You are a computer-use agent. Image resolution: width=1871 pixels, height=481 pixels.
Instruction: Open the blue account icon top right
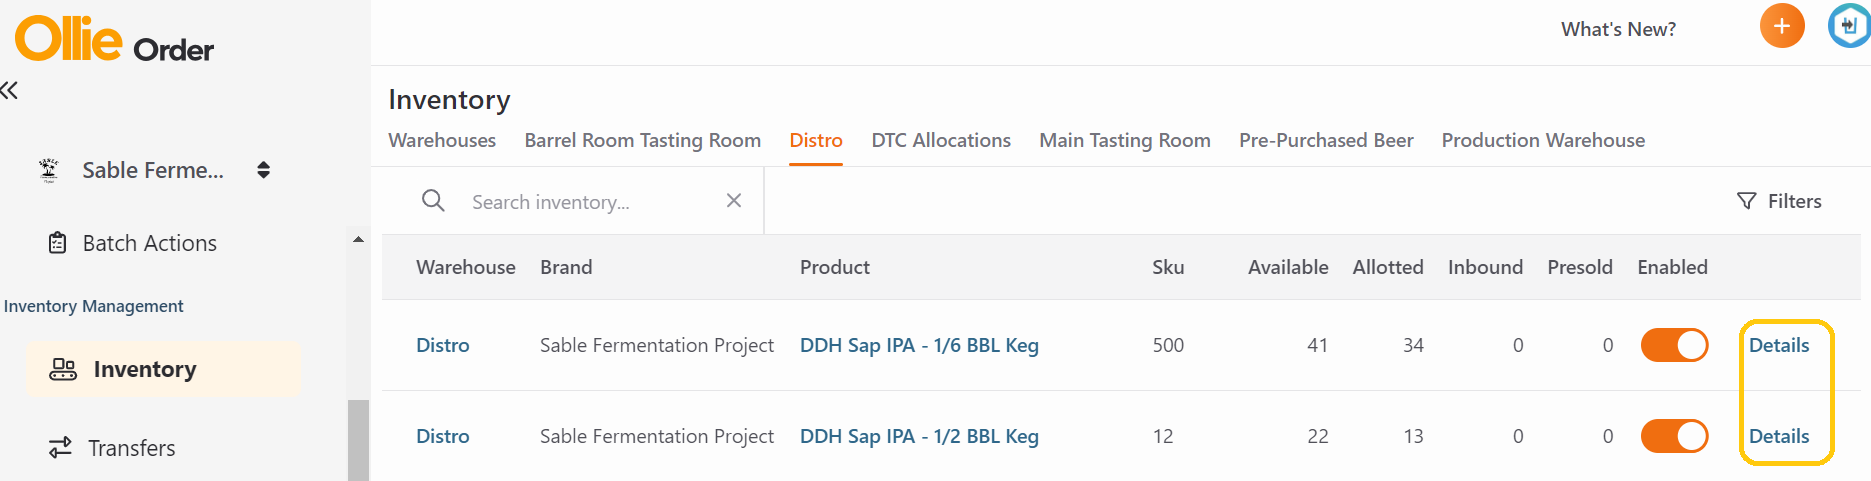1849,26
